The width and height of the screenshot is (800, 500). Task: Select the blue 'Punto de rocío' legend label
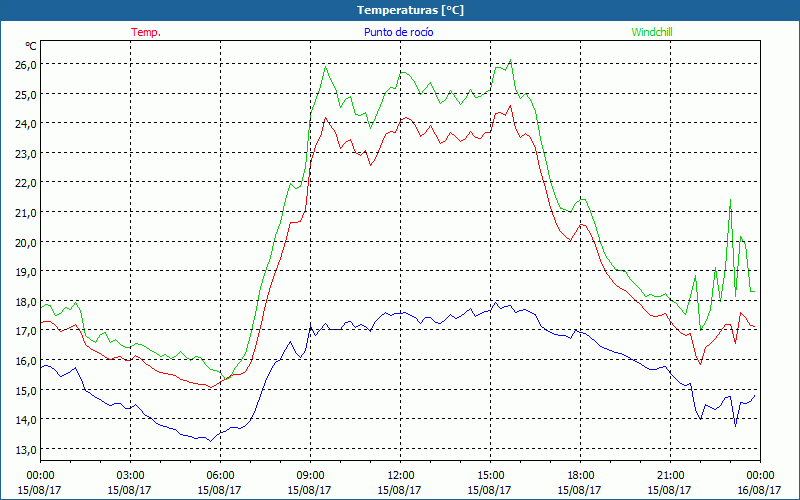(398, 32)
